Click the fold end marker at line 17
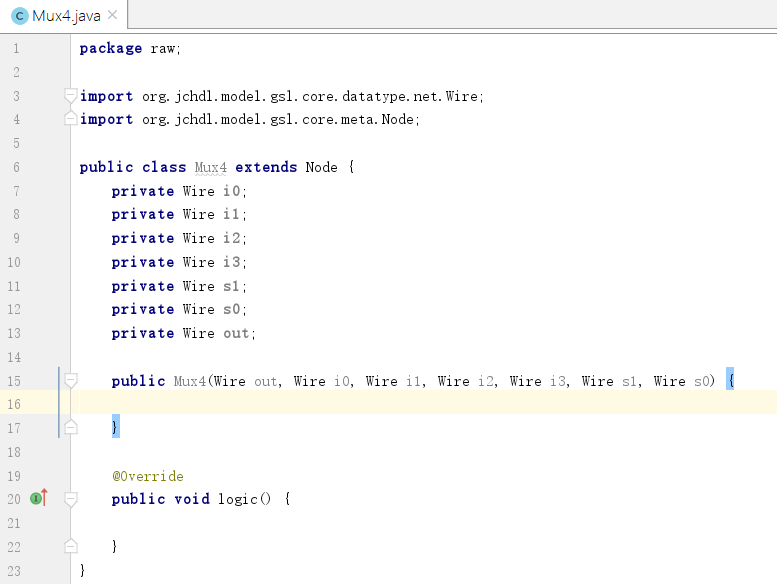 (x=70, y=427)
